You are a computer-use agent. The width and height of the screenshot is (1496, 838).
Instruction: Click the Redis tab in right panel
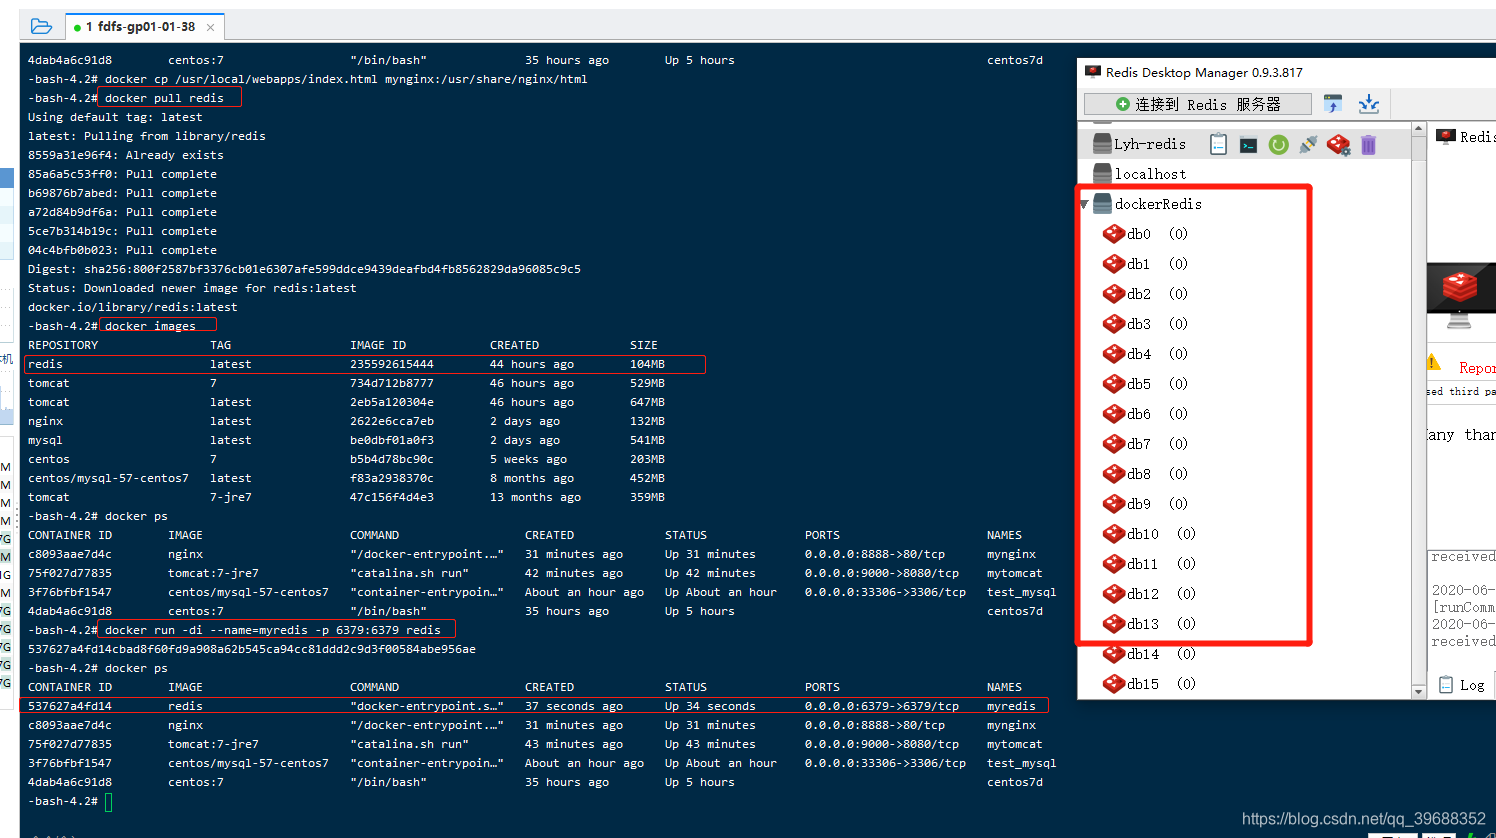click(1466, 136)
